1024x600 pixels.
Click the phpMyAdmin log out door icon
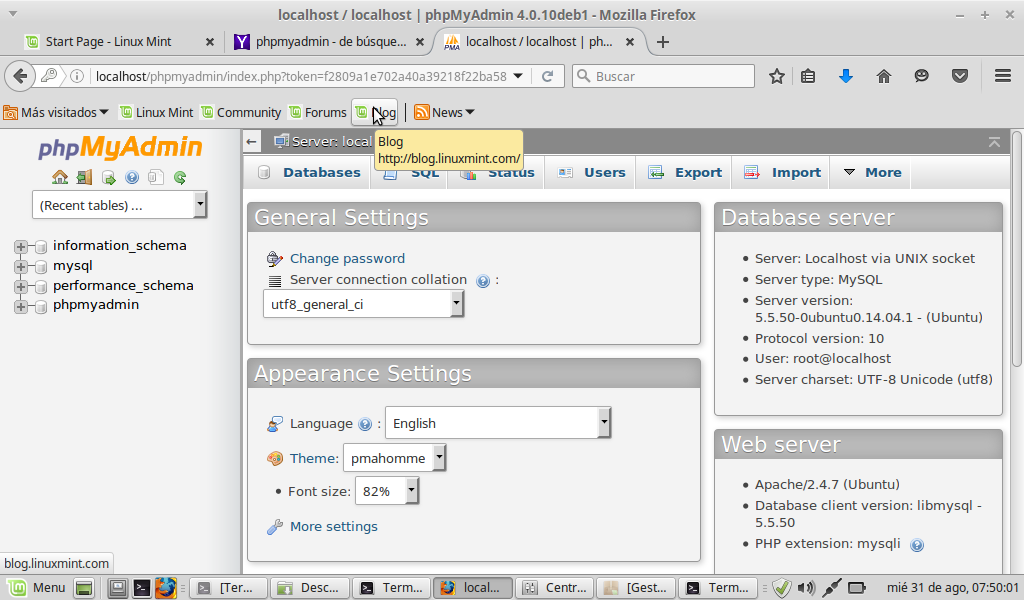tap(84, 178)
